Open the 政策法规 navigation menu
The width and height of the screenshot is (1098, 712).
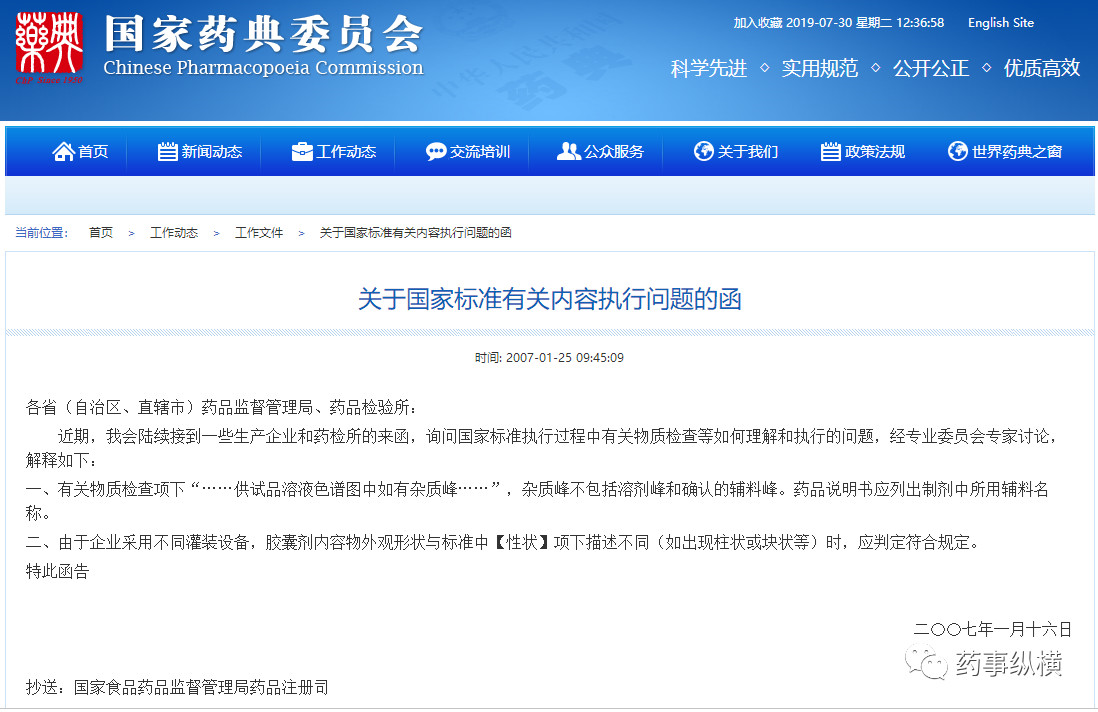875,152
